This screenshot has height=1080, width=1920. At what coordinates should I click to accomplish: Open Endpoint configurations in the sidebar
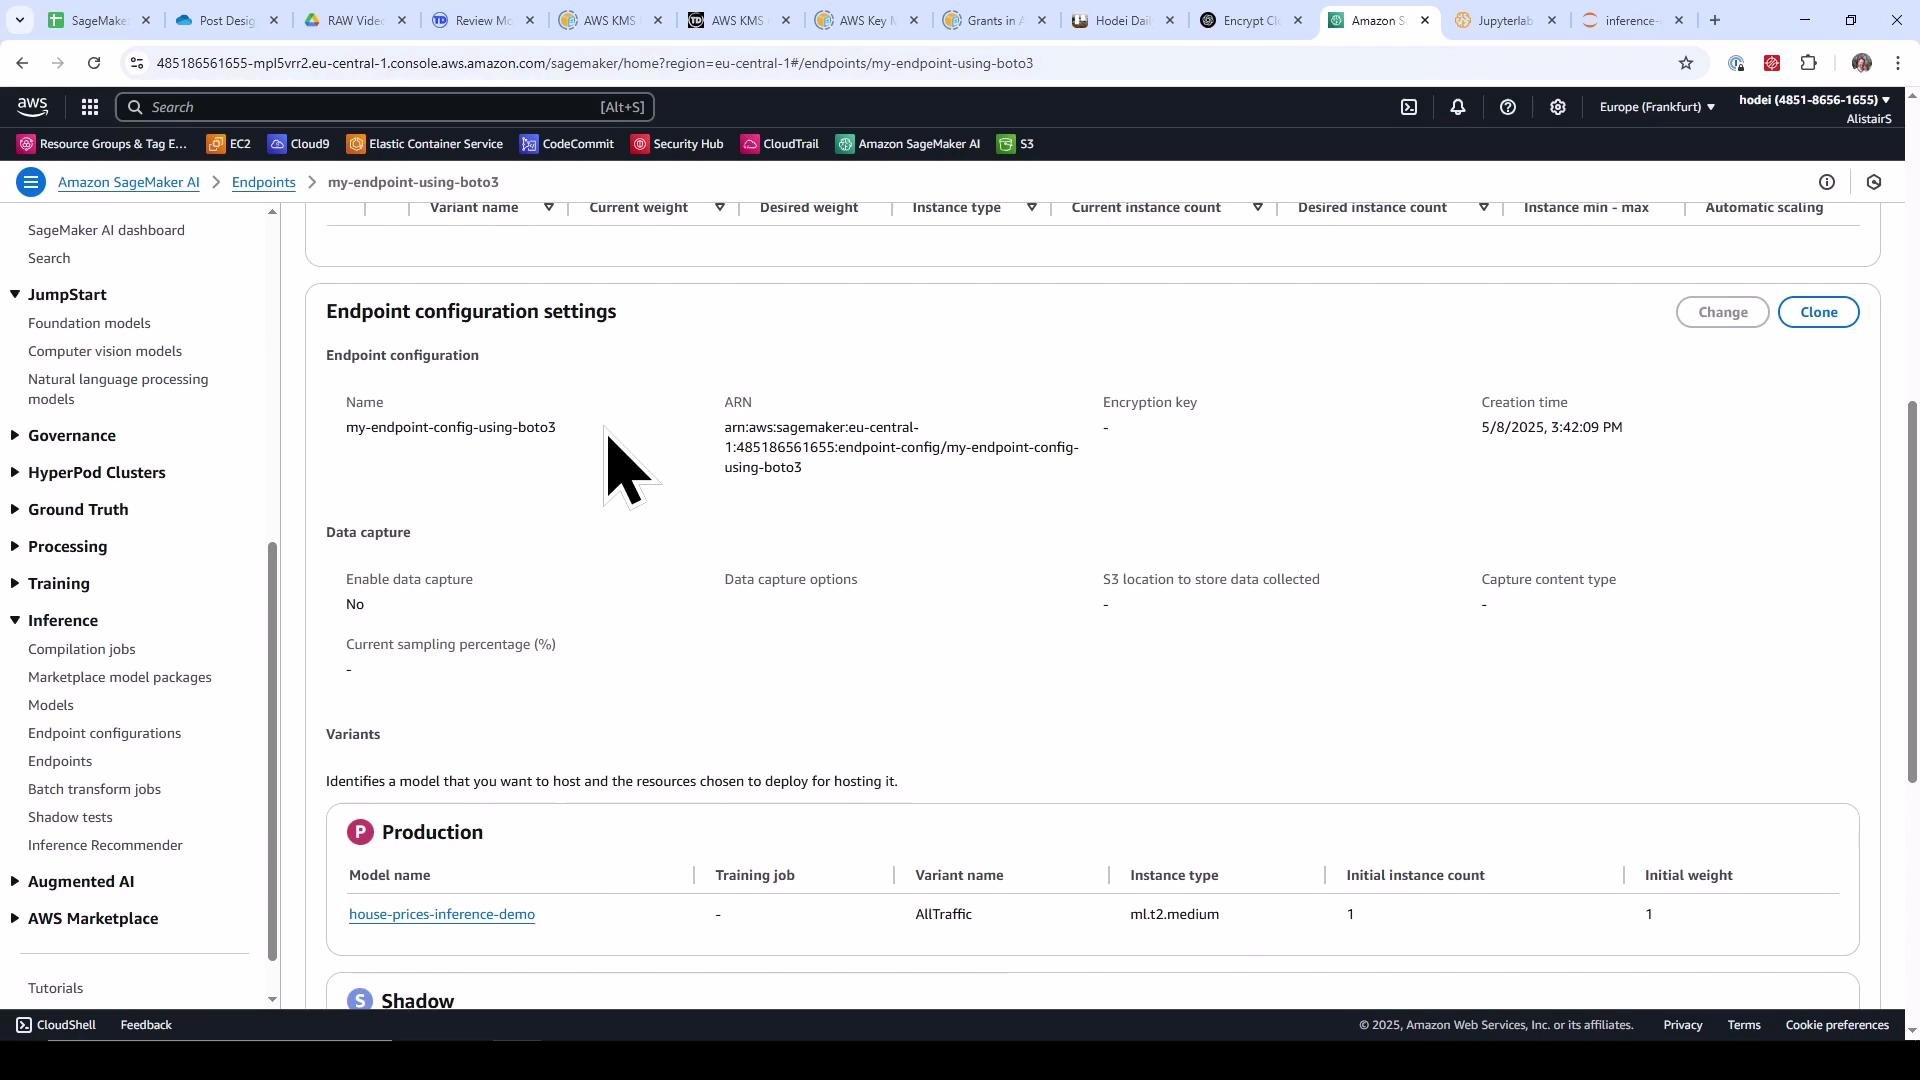(105, 733)
